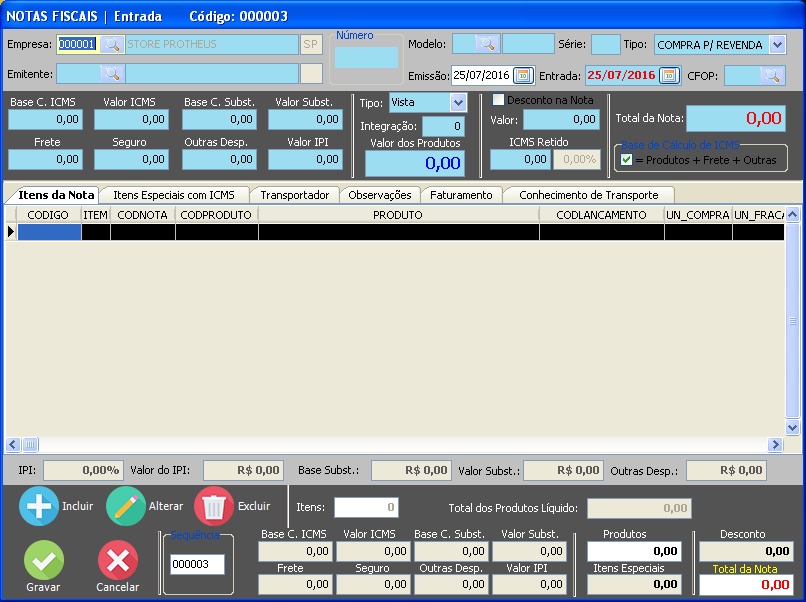Switch to the Transportador tab

coord(295,195)
